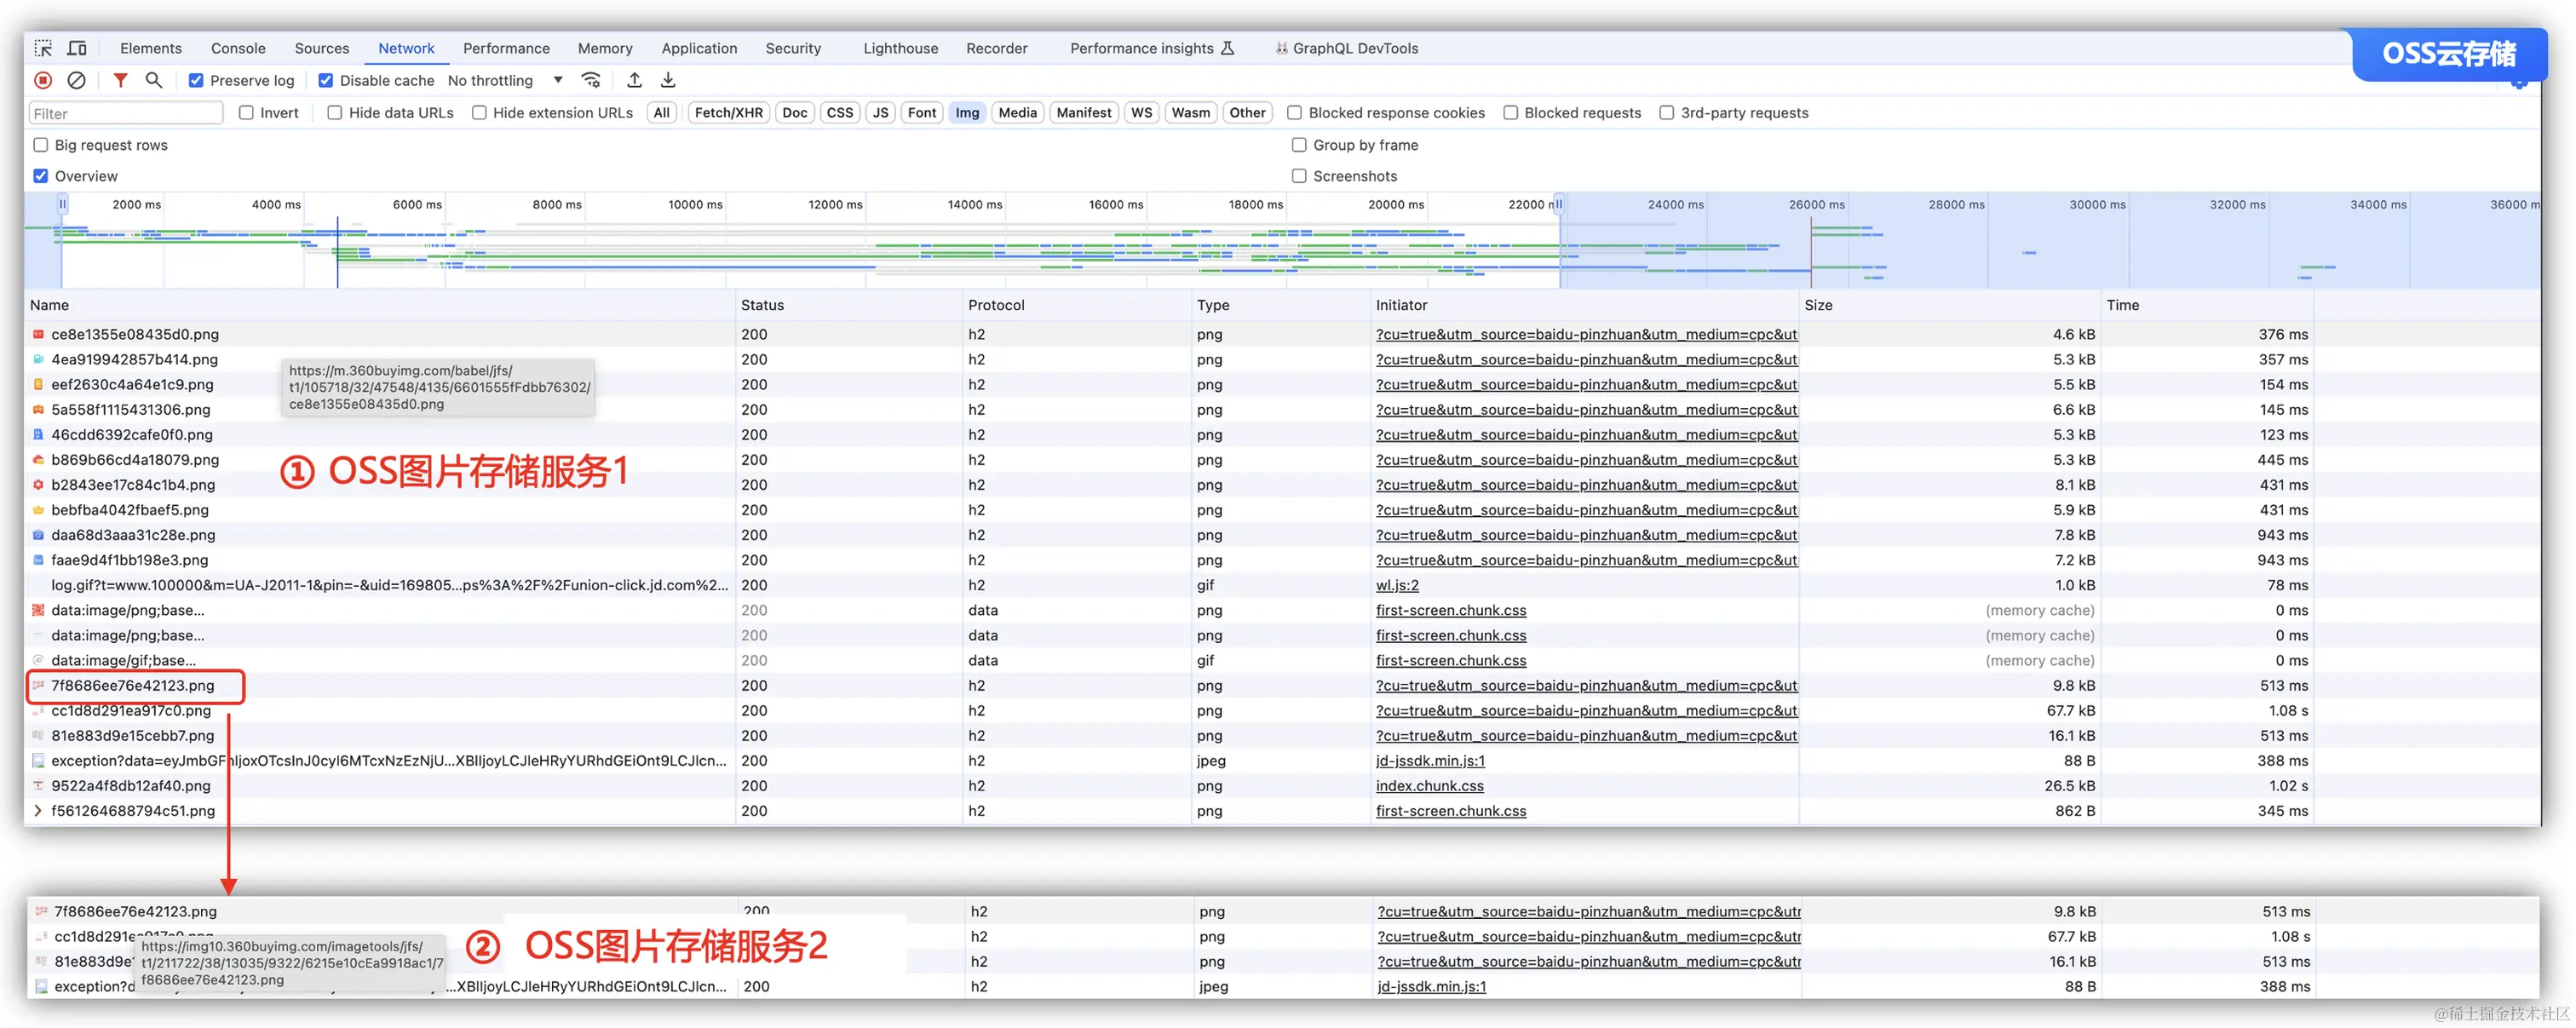Sort by the Time column header

2207,305
